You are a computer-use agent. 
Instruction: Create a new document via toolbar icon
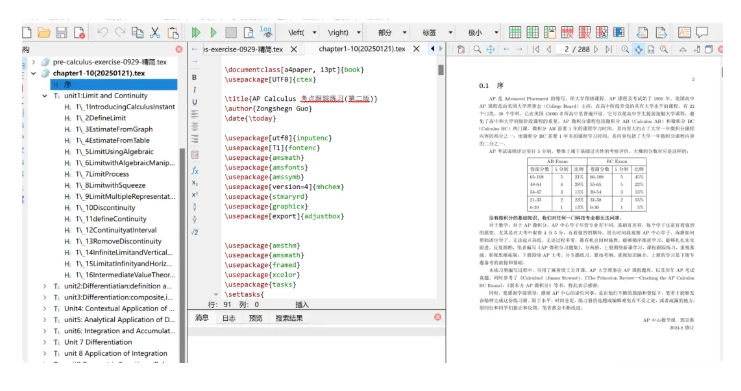tap(27, 32)
